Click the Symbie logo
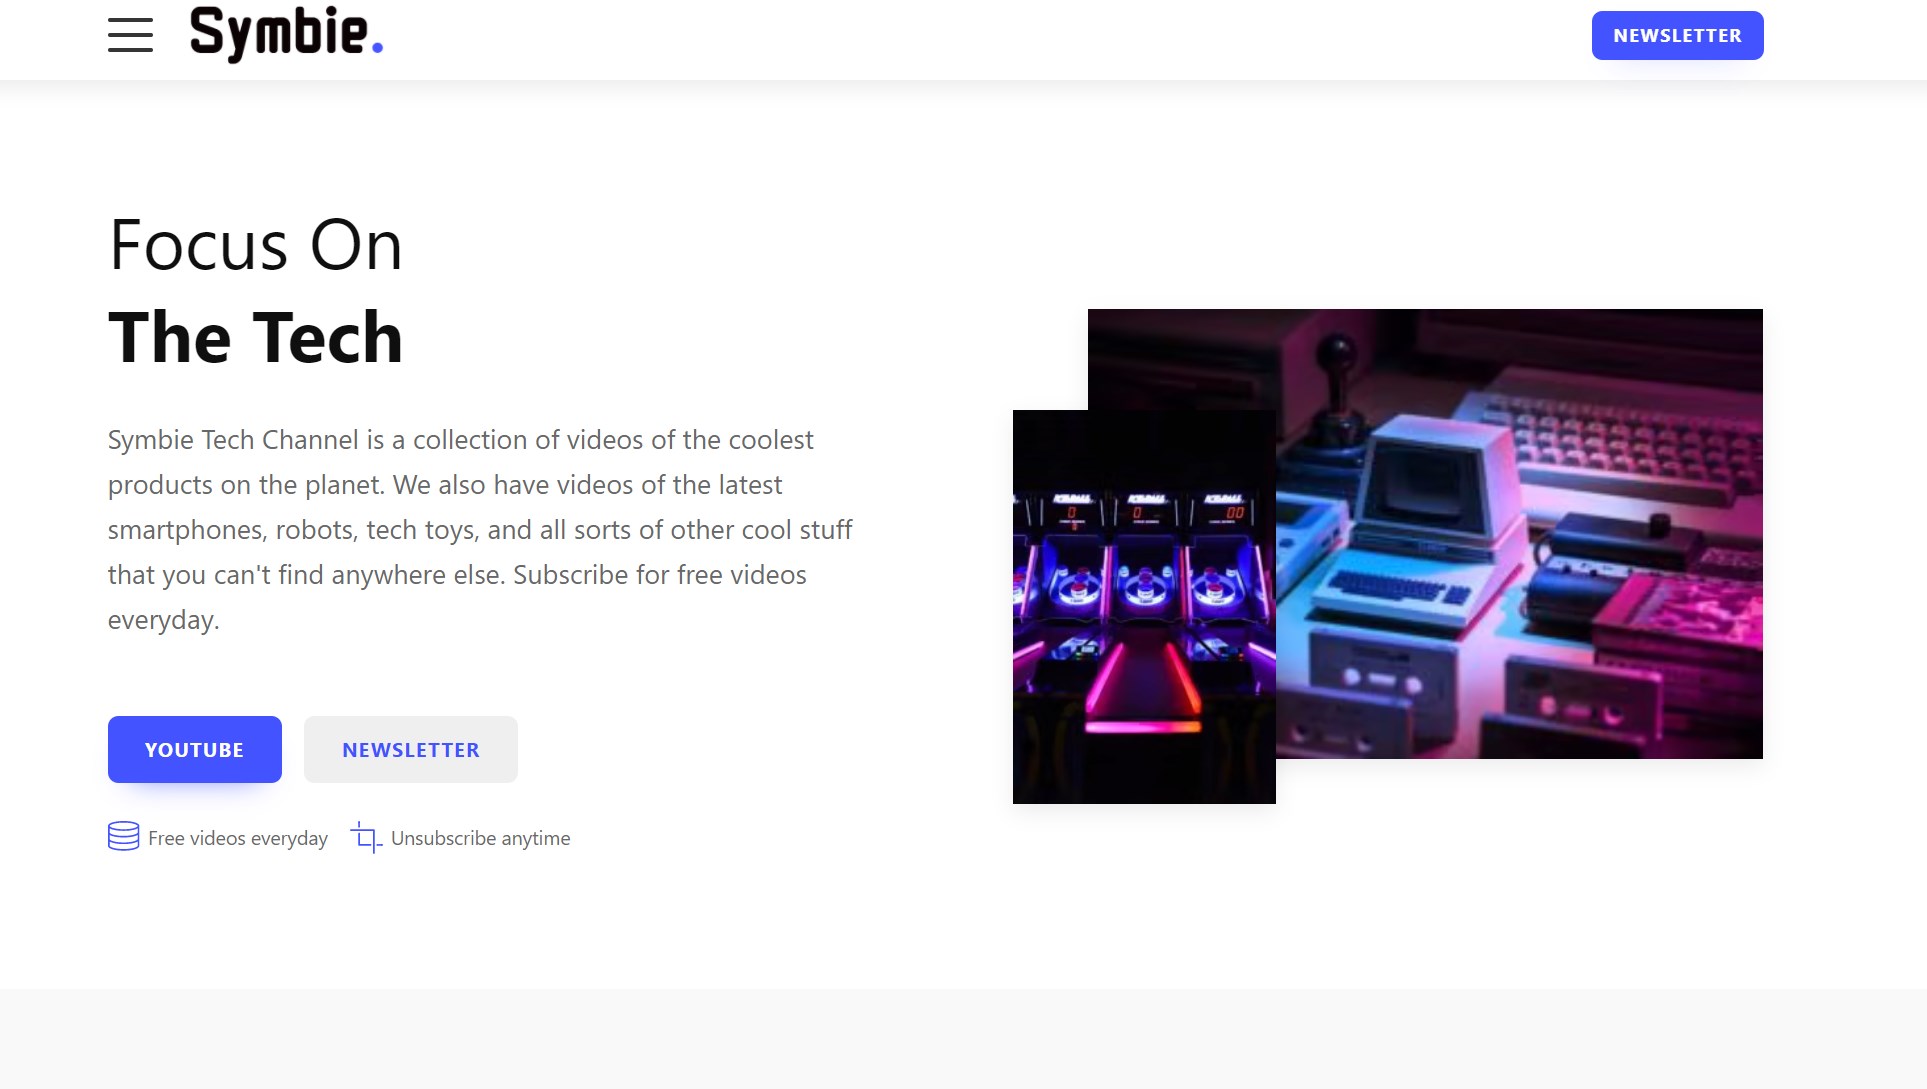Image resolution: width=1927 pixels, height=1089 pixels. click(x=286, y=34)
